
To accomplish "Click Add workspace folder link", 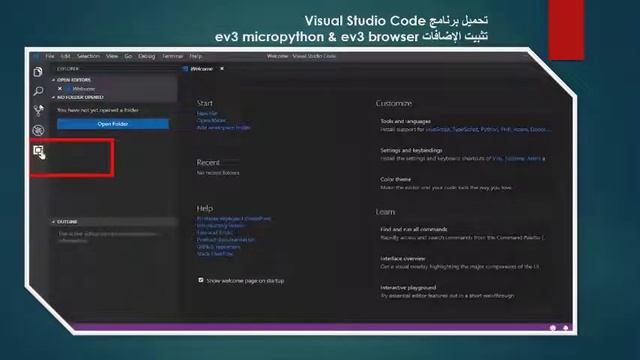I will pyautogui.click(x=224, y=128).
